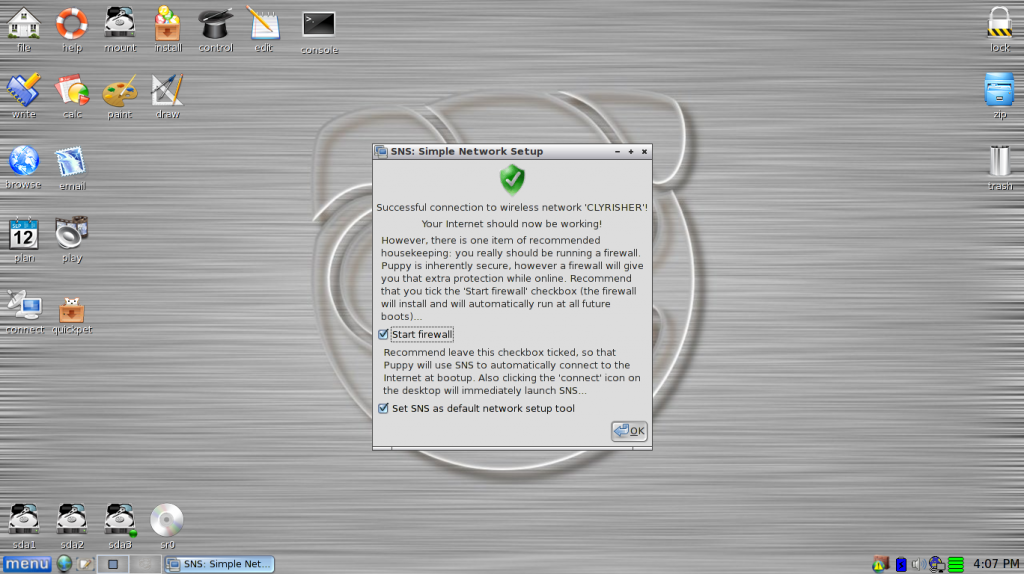This screenshot has height=574, width=1024.
Task: Launch the mount drives icon
Action: [120, 24]
